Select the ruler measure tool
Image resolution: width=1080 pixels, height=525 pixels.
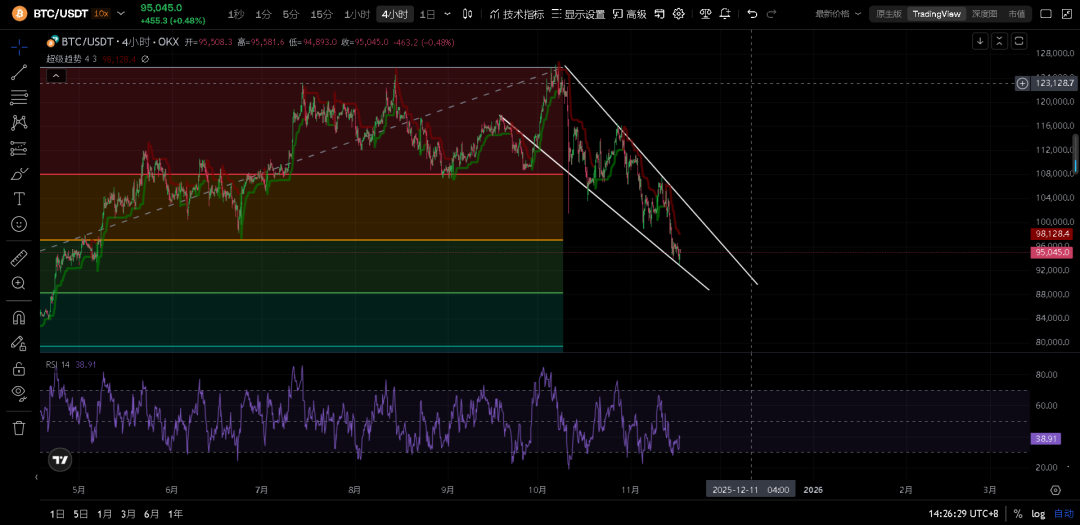pyautogui.click(x=19, y=258)
